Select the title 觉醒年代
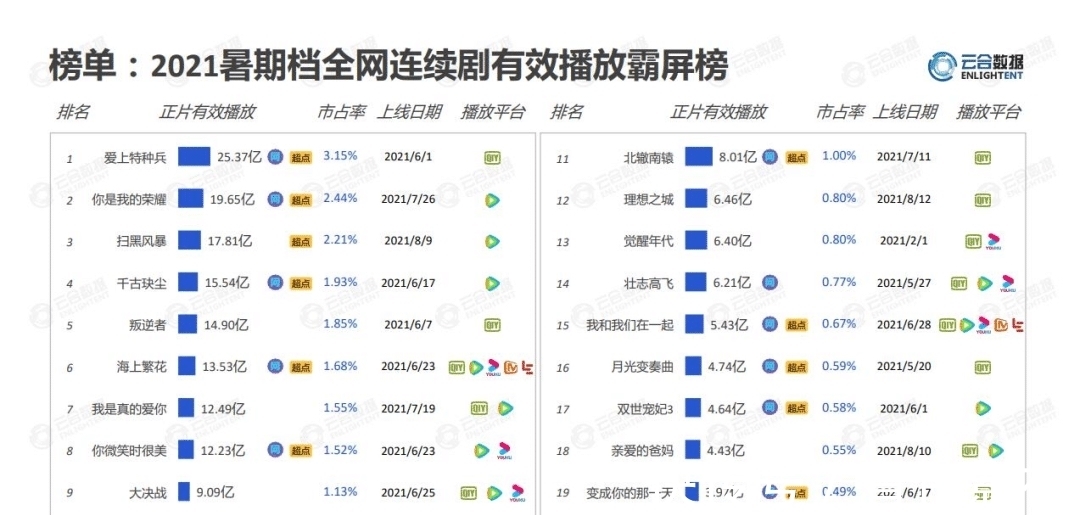 pyautogui.click(x=648, y=242)
